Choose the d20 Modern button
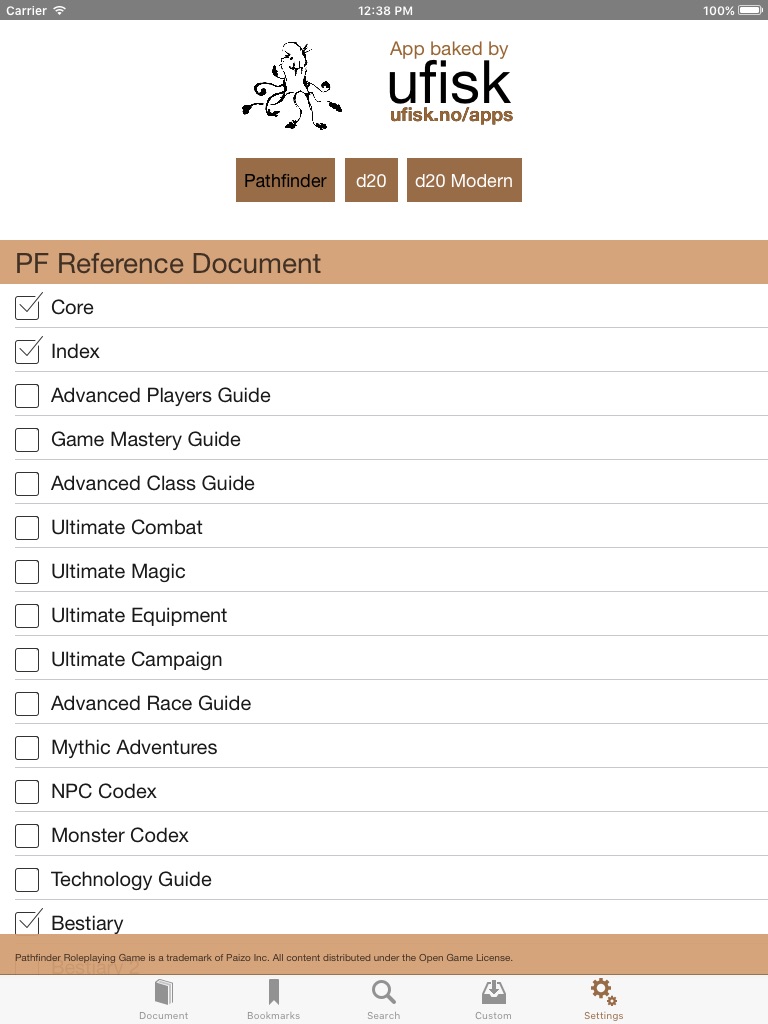This screenshot has height=1024, width=768. click(464, 180)
